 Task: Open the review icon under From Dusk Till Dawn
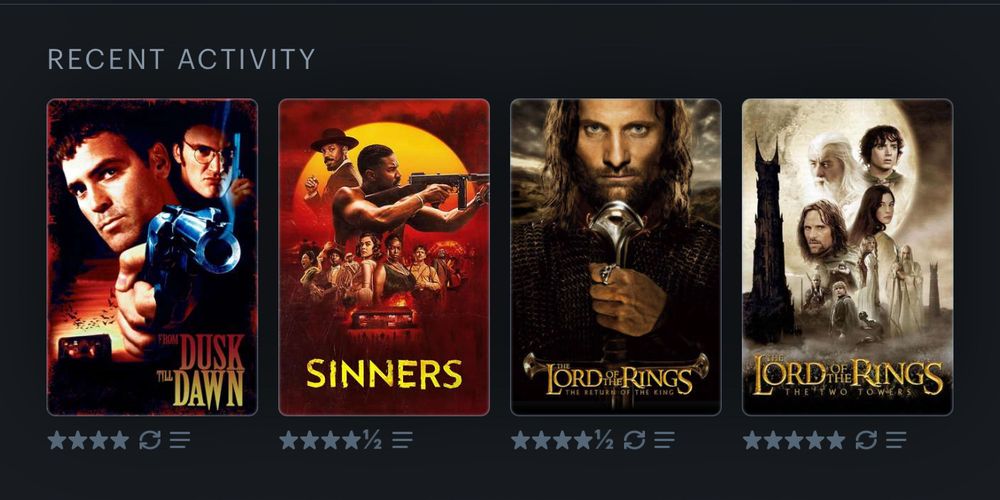180,440
